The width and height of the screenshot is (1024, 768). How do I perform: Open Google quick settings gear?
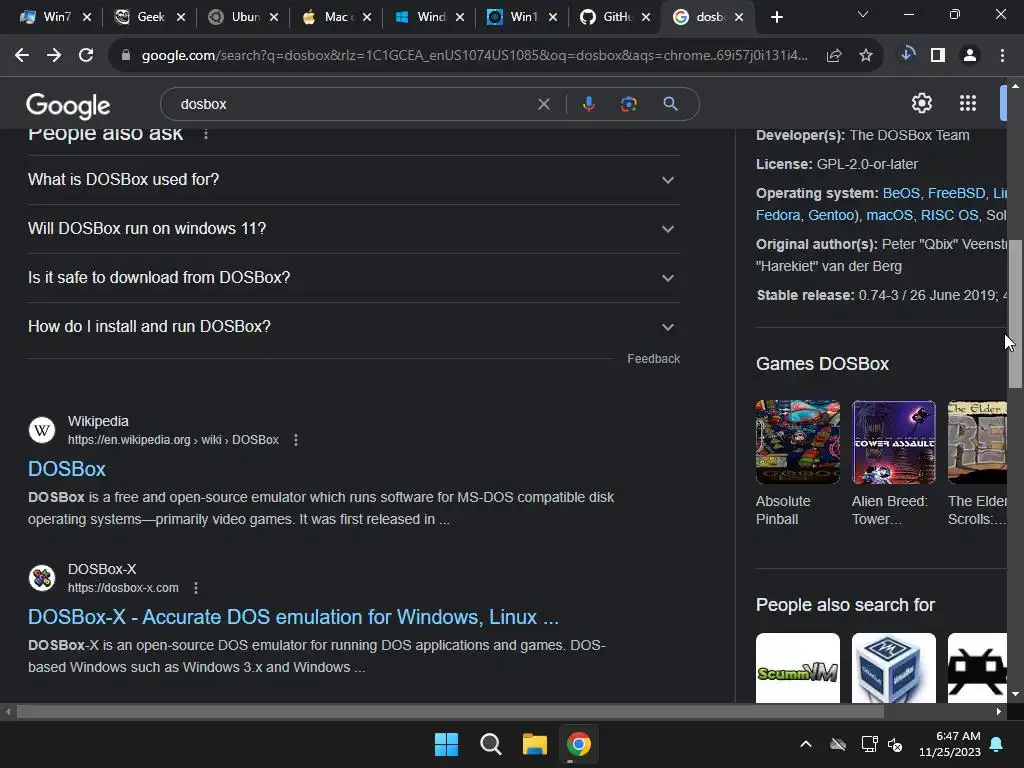coord(921,103)
